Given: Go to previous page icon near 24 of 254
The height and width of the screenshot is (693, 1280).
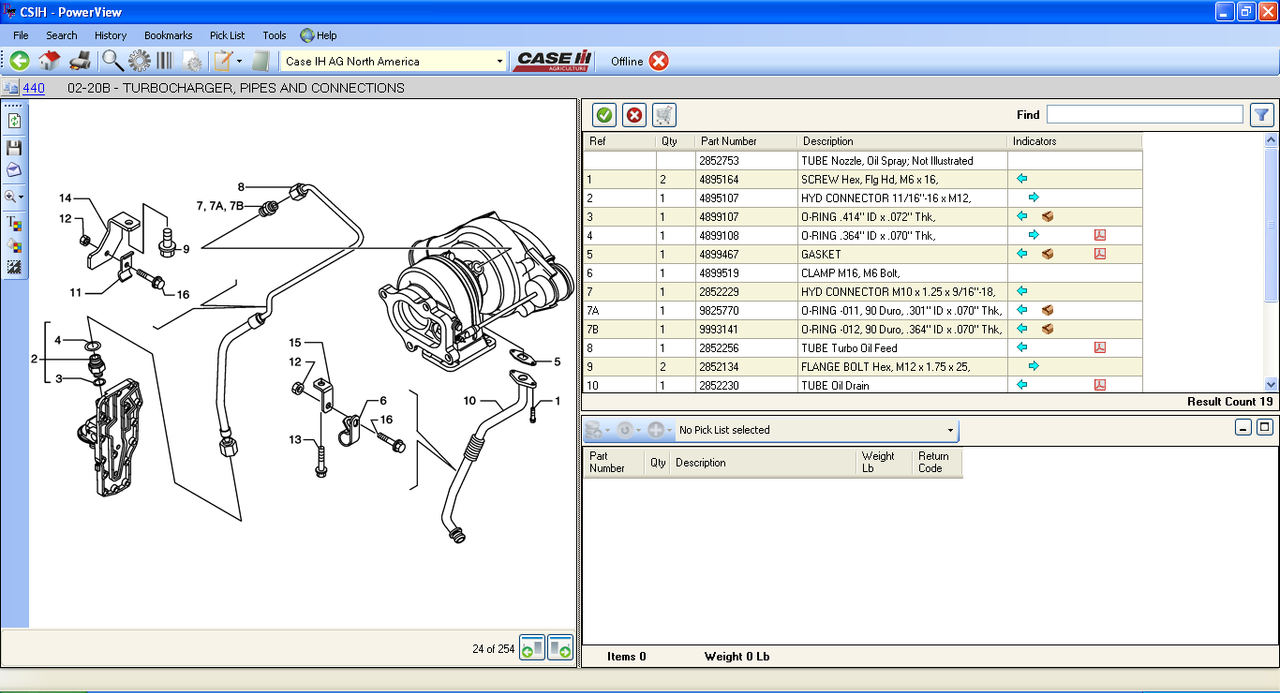Looking at the screenshot, I should coord(532,648).
